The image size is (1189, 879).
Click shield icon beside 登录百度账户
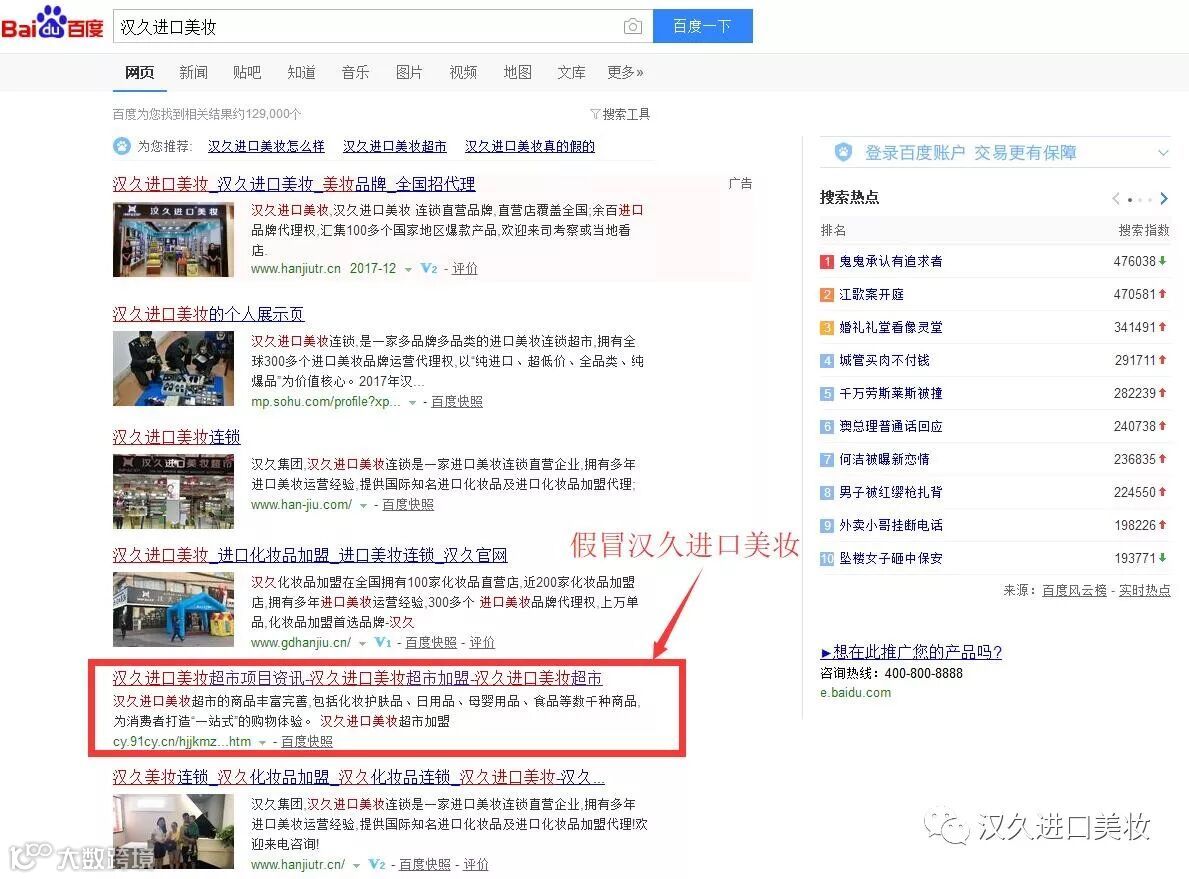[x=843, y=152]
